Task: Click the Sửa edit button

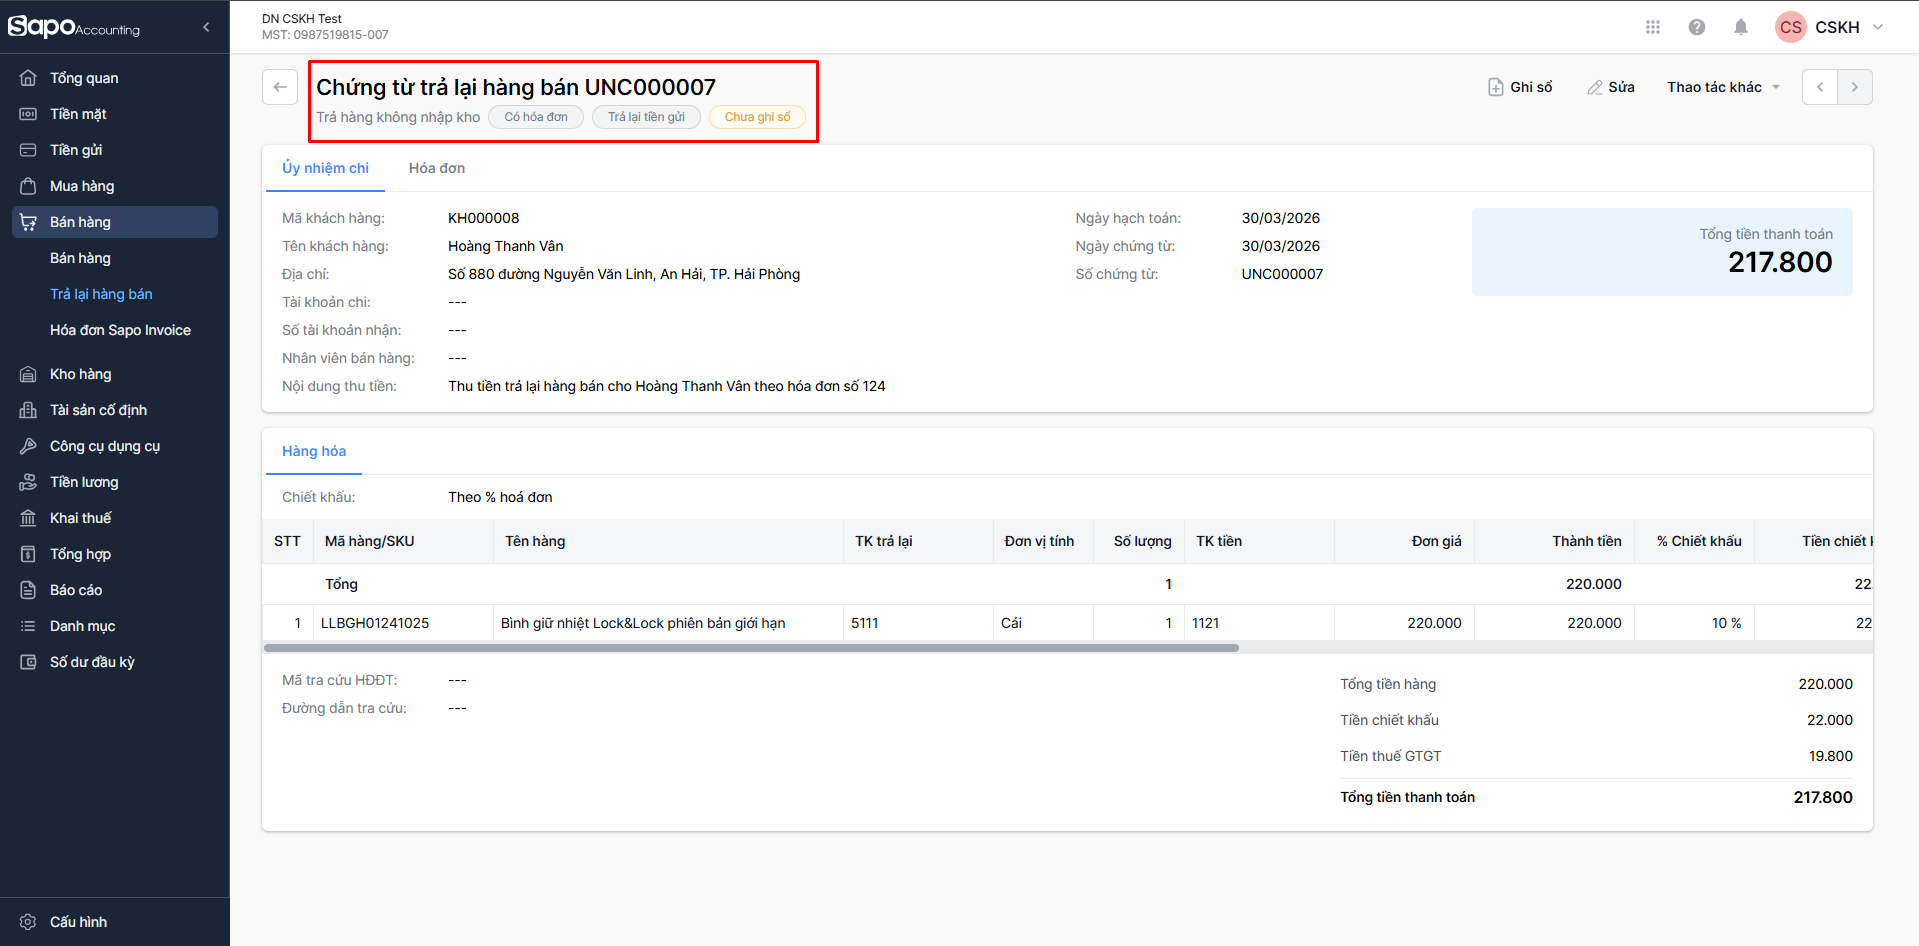Action: click(1611, 87)
